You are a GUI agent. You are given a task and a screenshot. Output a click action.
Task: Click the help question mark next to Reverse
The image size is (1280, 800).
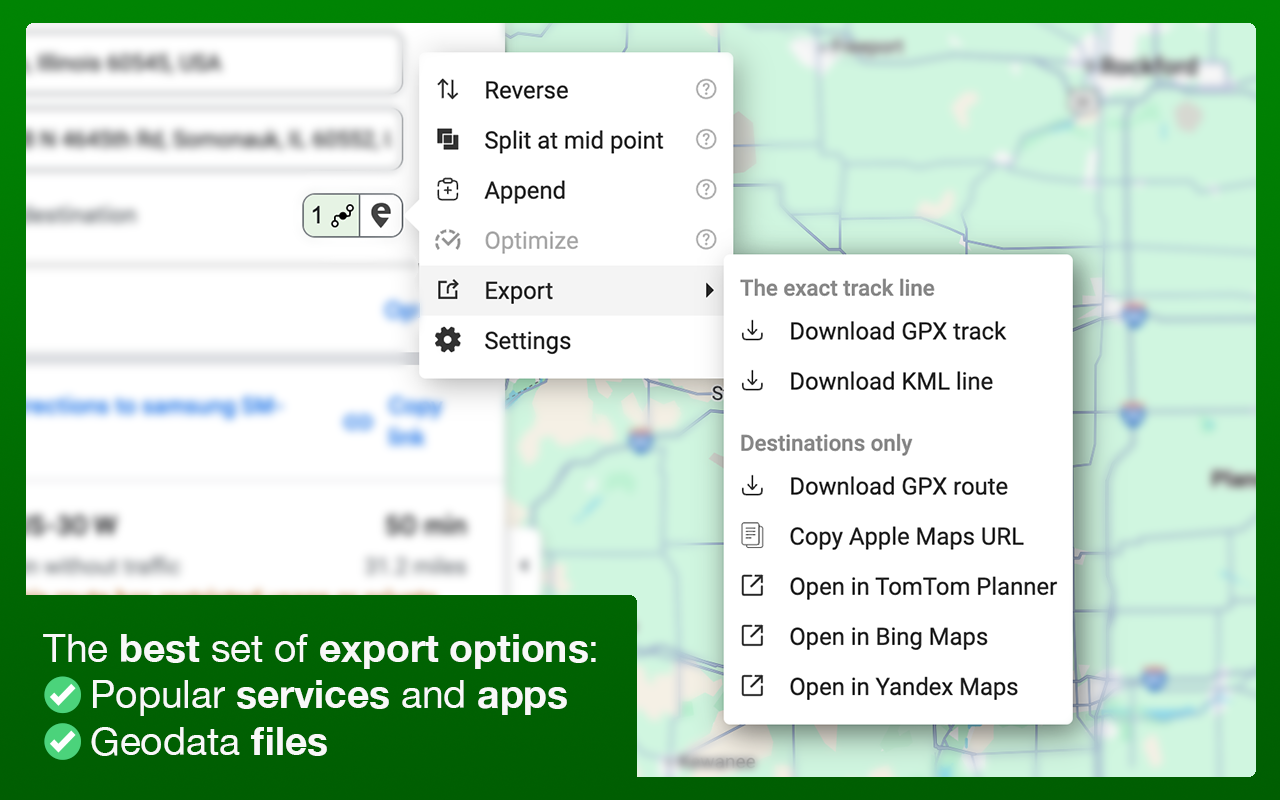[706, 89]
